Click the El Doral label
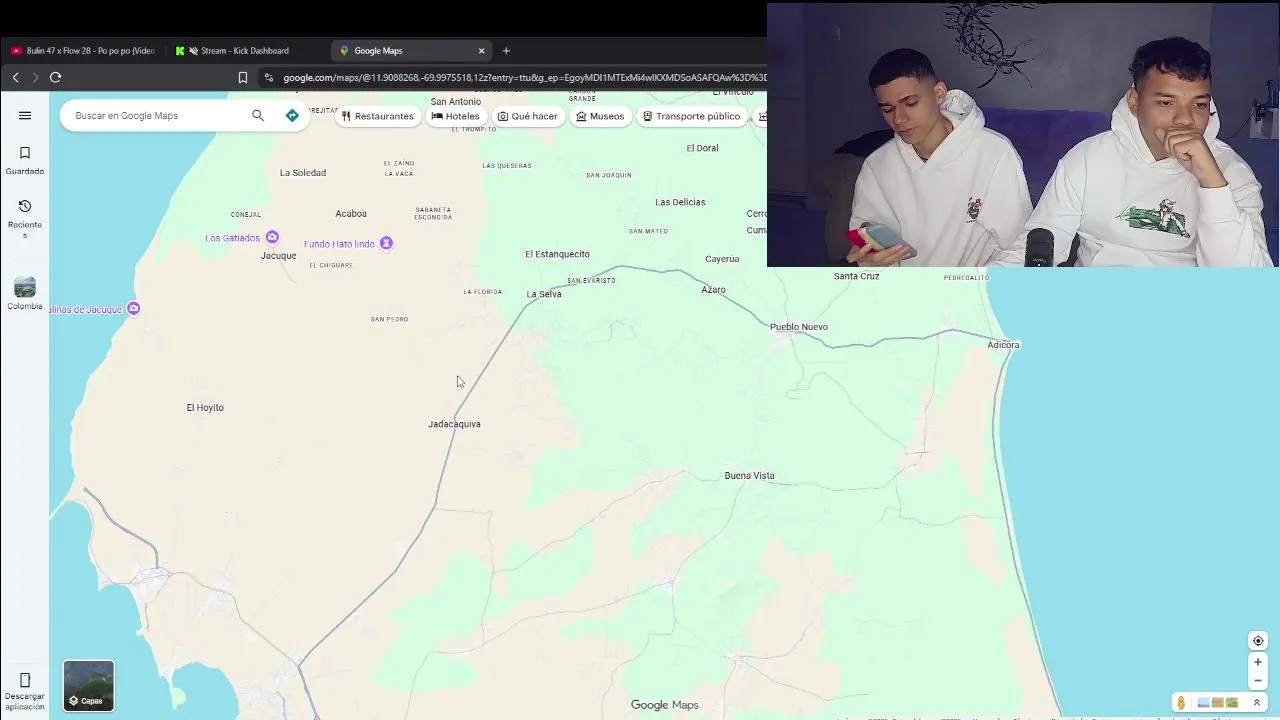1280x720 pixels. click(x=702, y=148)
